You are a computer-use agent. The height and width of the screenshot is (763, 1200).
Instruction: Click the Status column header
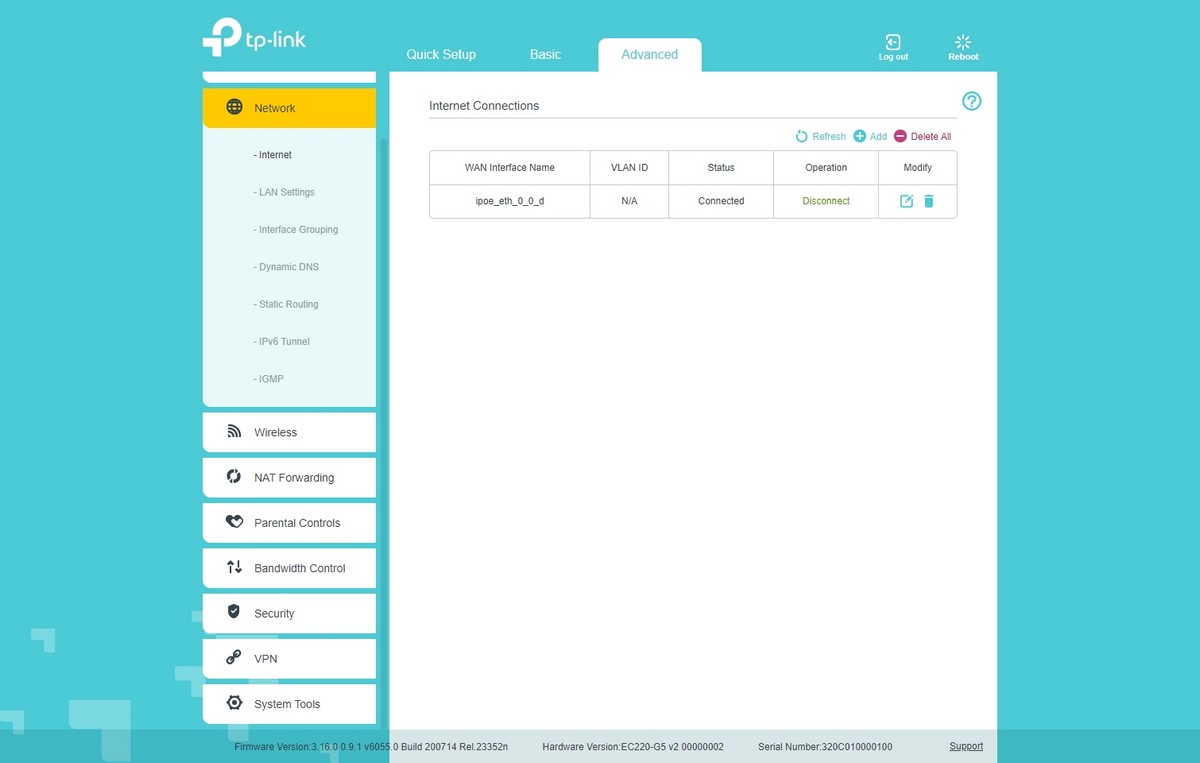(721, 168)
